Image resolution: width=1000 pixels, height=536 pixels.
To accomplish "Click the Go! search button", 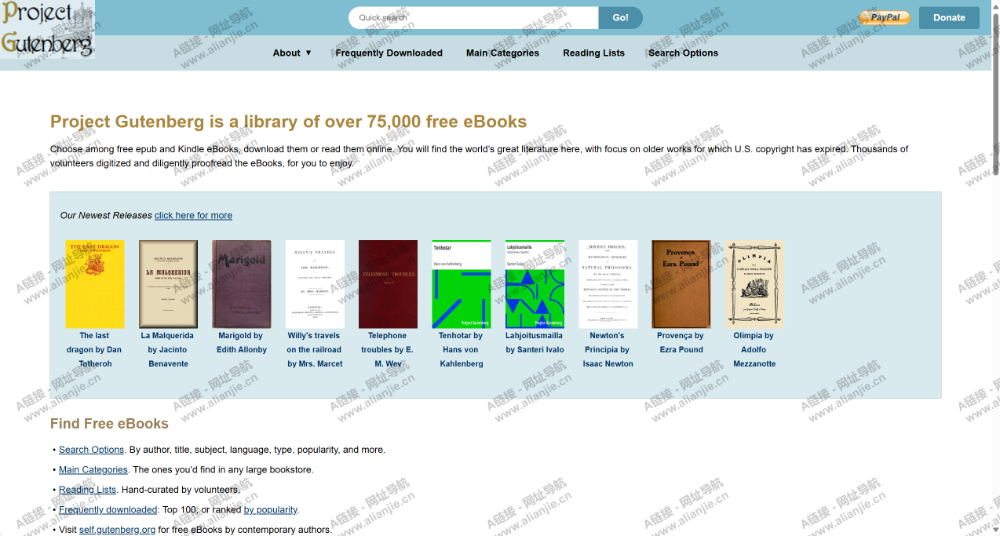I will click(x=621, y=18).
